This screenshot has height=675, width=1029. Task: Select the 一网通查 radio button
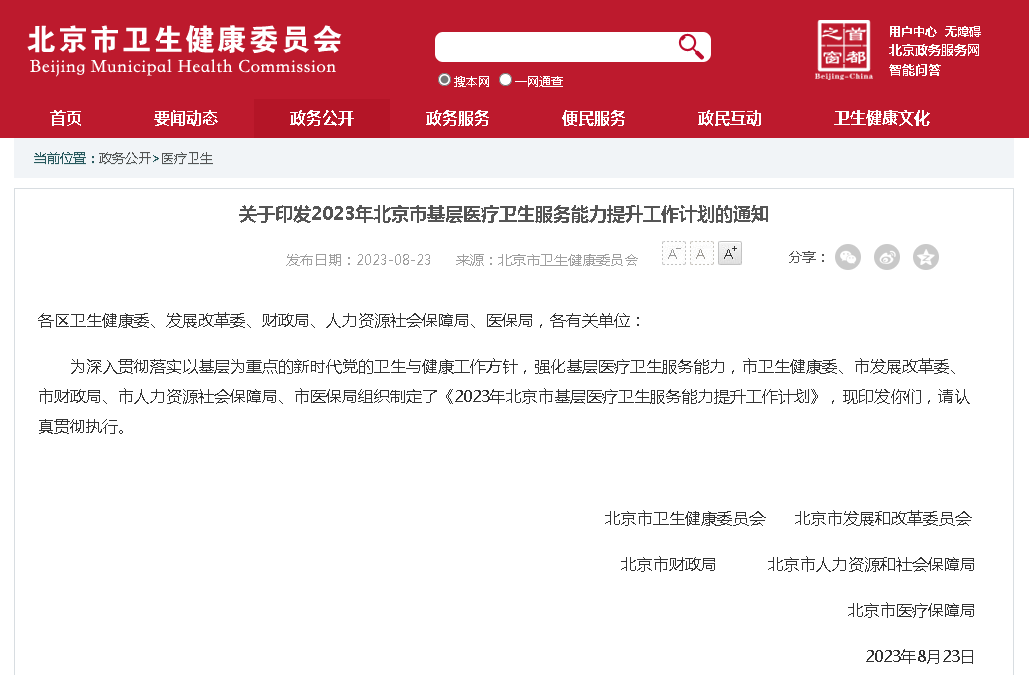[x=505, y=79]
